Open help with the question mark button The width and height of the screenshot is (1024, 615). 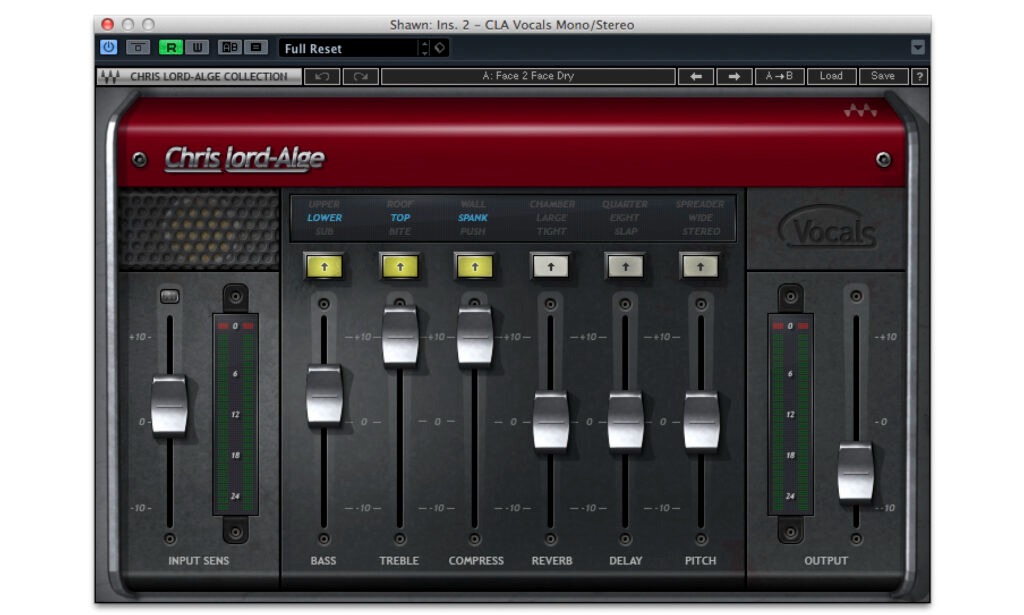tap(920, 76)
